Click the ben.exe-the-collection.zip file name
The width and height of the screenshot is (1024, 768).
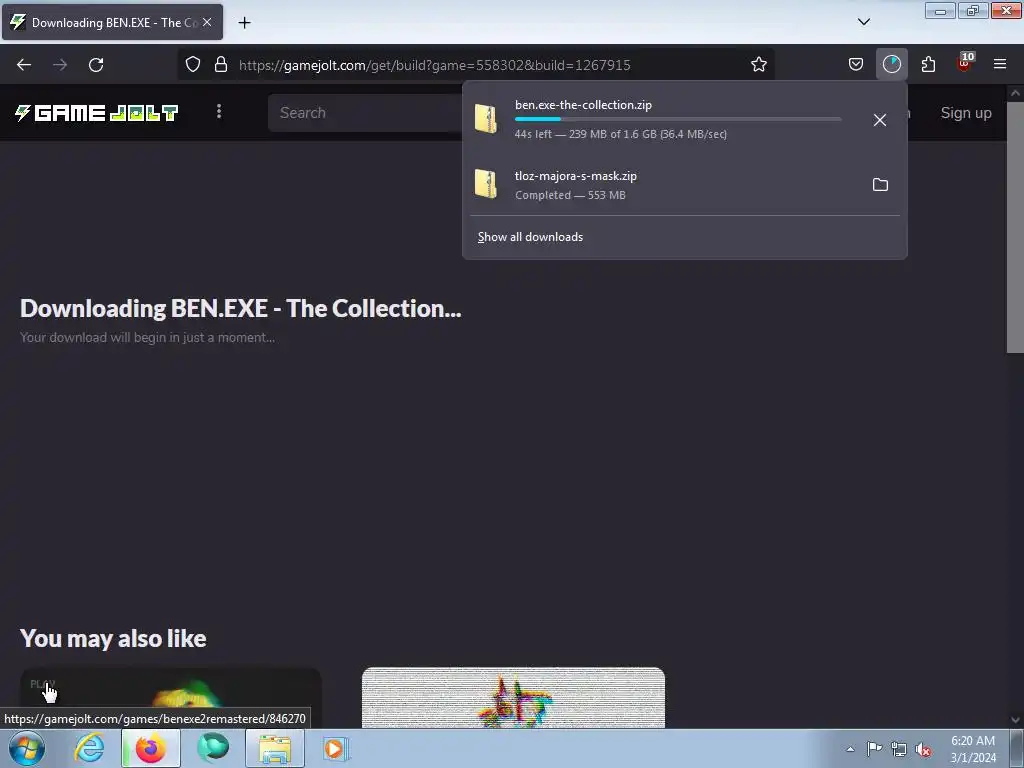click(x=583, y=105)
